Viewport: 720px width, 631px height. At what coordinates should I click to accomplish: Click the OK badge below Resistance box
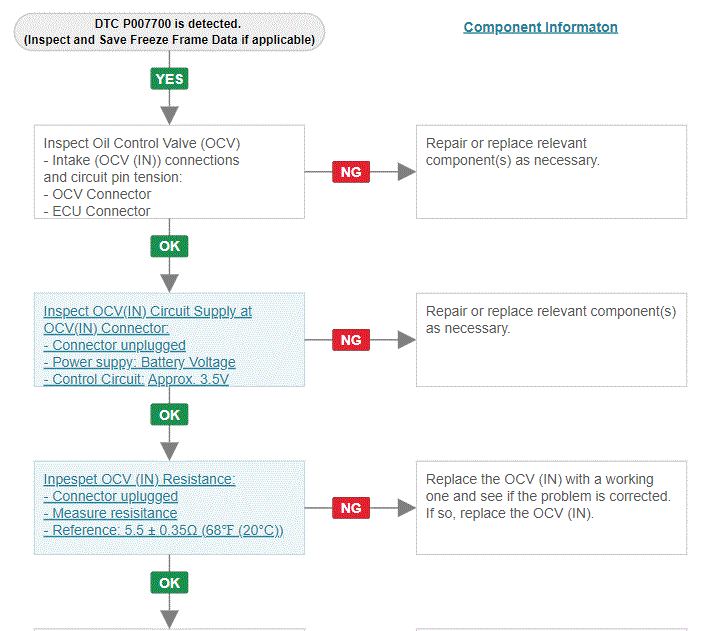[169, 583]
